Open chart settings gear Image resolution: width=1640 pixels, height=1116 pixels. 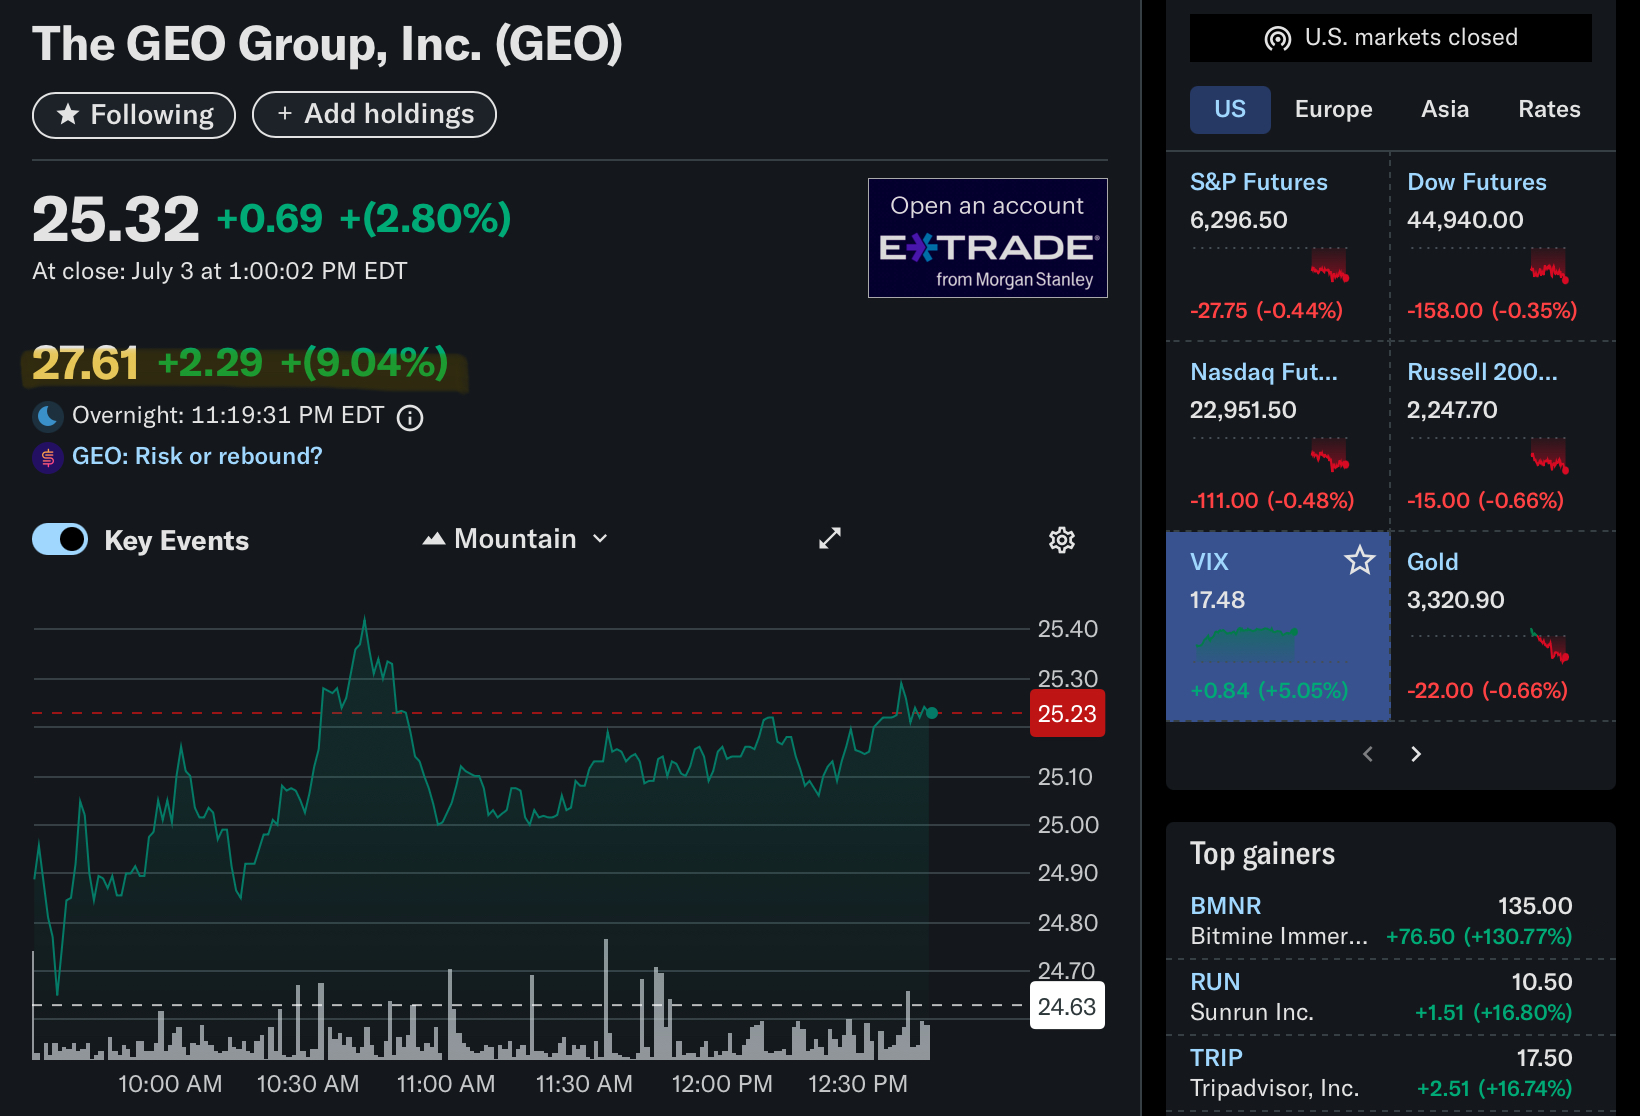pyautogui.click(x=1062, y=540)
